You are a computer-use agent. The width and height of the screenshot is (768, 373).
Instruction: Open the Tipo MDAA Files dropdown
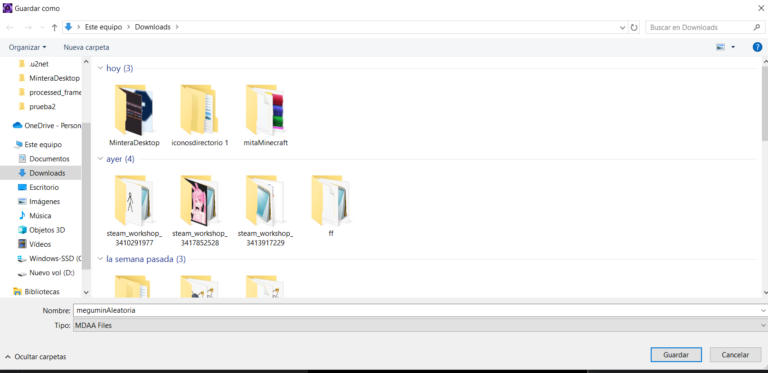420,326
